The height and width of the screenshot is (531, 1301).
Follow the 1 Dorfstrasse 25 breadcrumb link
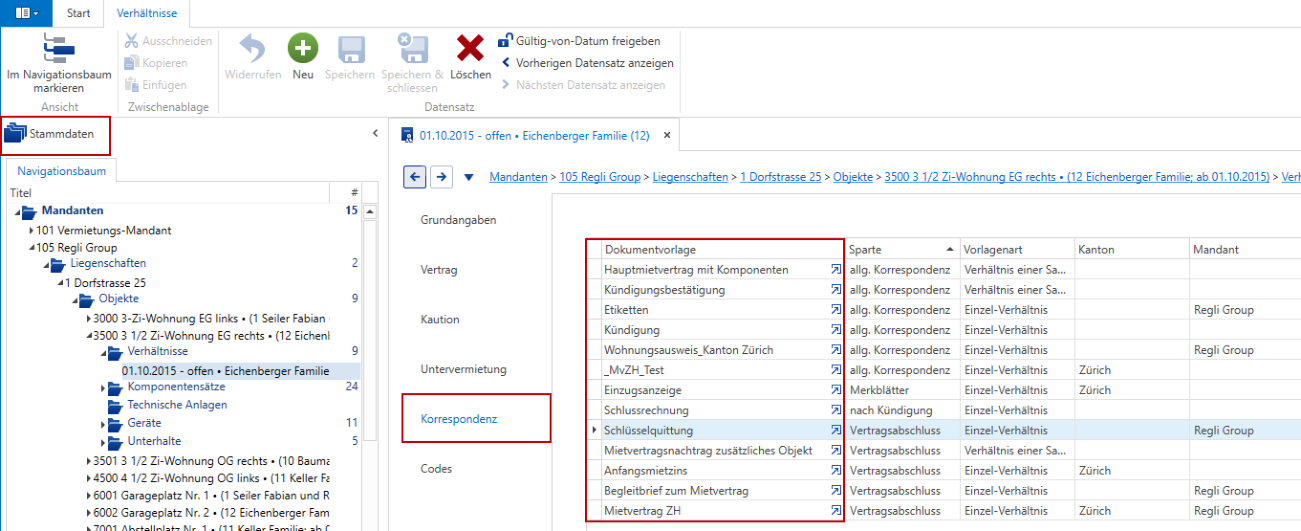pos(781,177)
